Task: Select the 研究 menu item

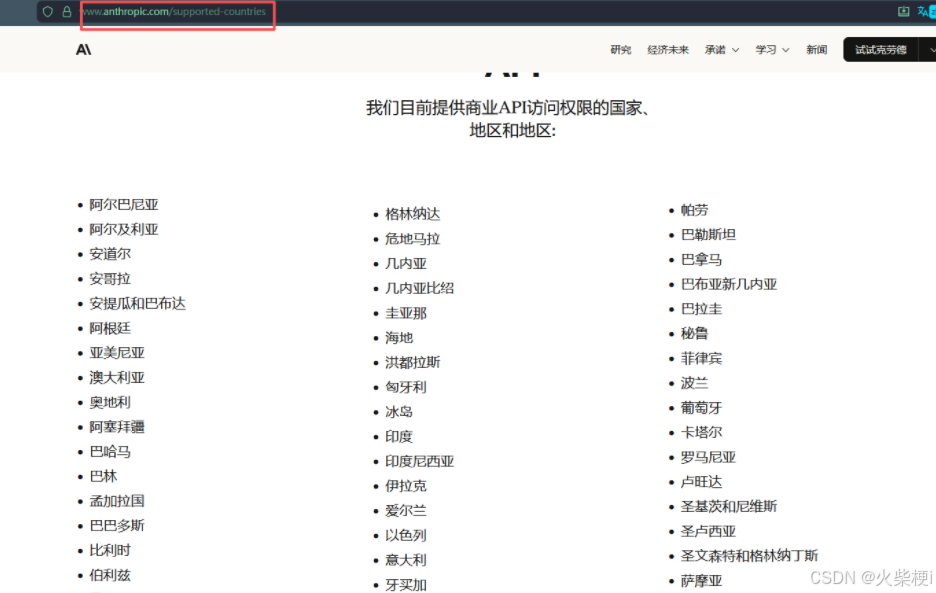Action: [621, 48]
